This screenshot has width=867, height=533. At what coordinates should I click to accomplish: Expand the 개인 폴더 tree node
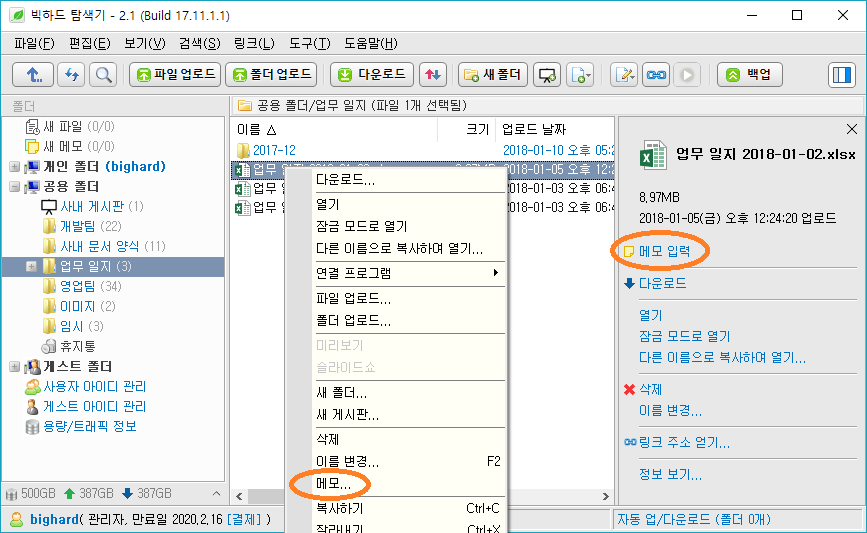click(14, 167)
